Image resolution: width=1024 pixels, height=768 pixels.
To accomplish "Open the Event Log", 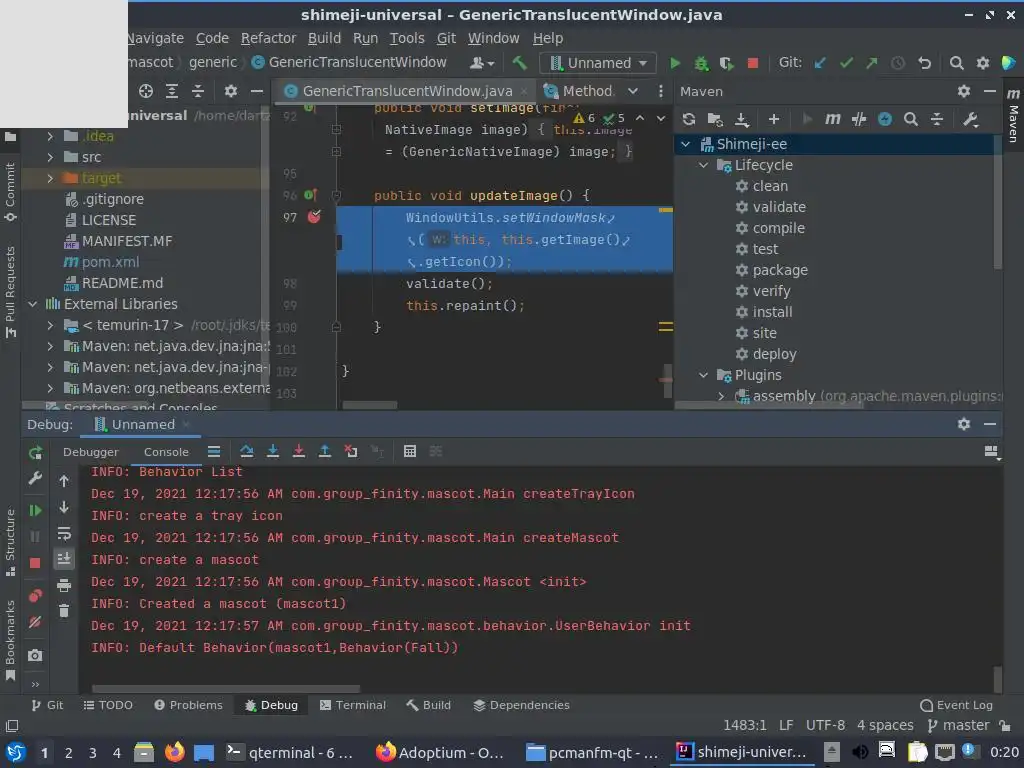I will click(x=957, y=705).
